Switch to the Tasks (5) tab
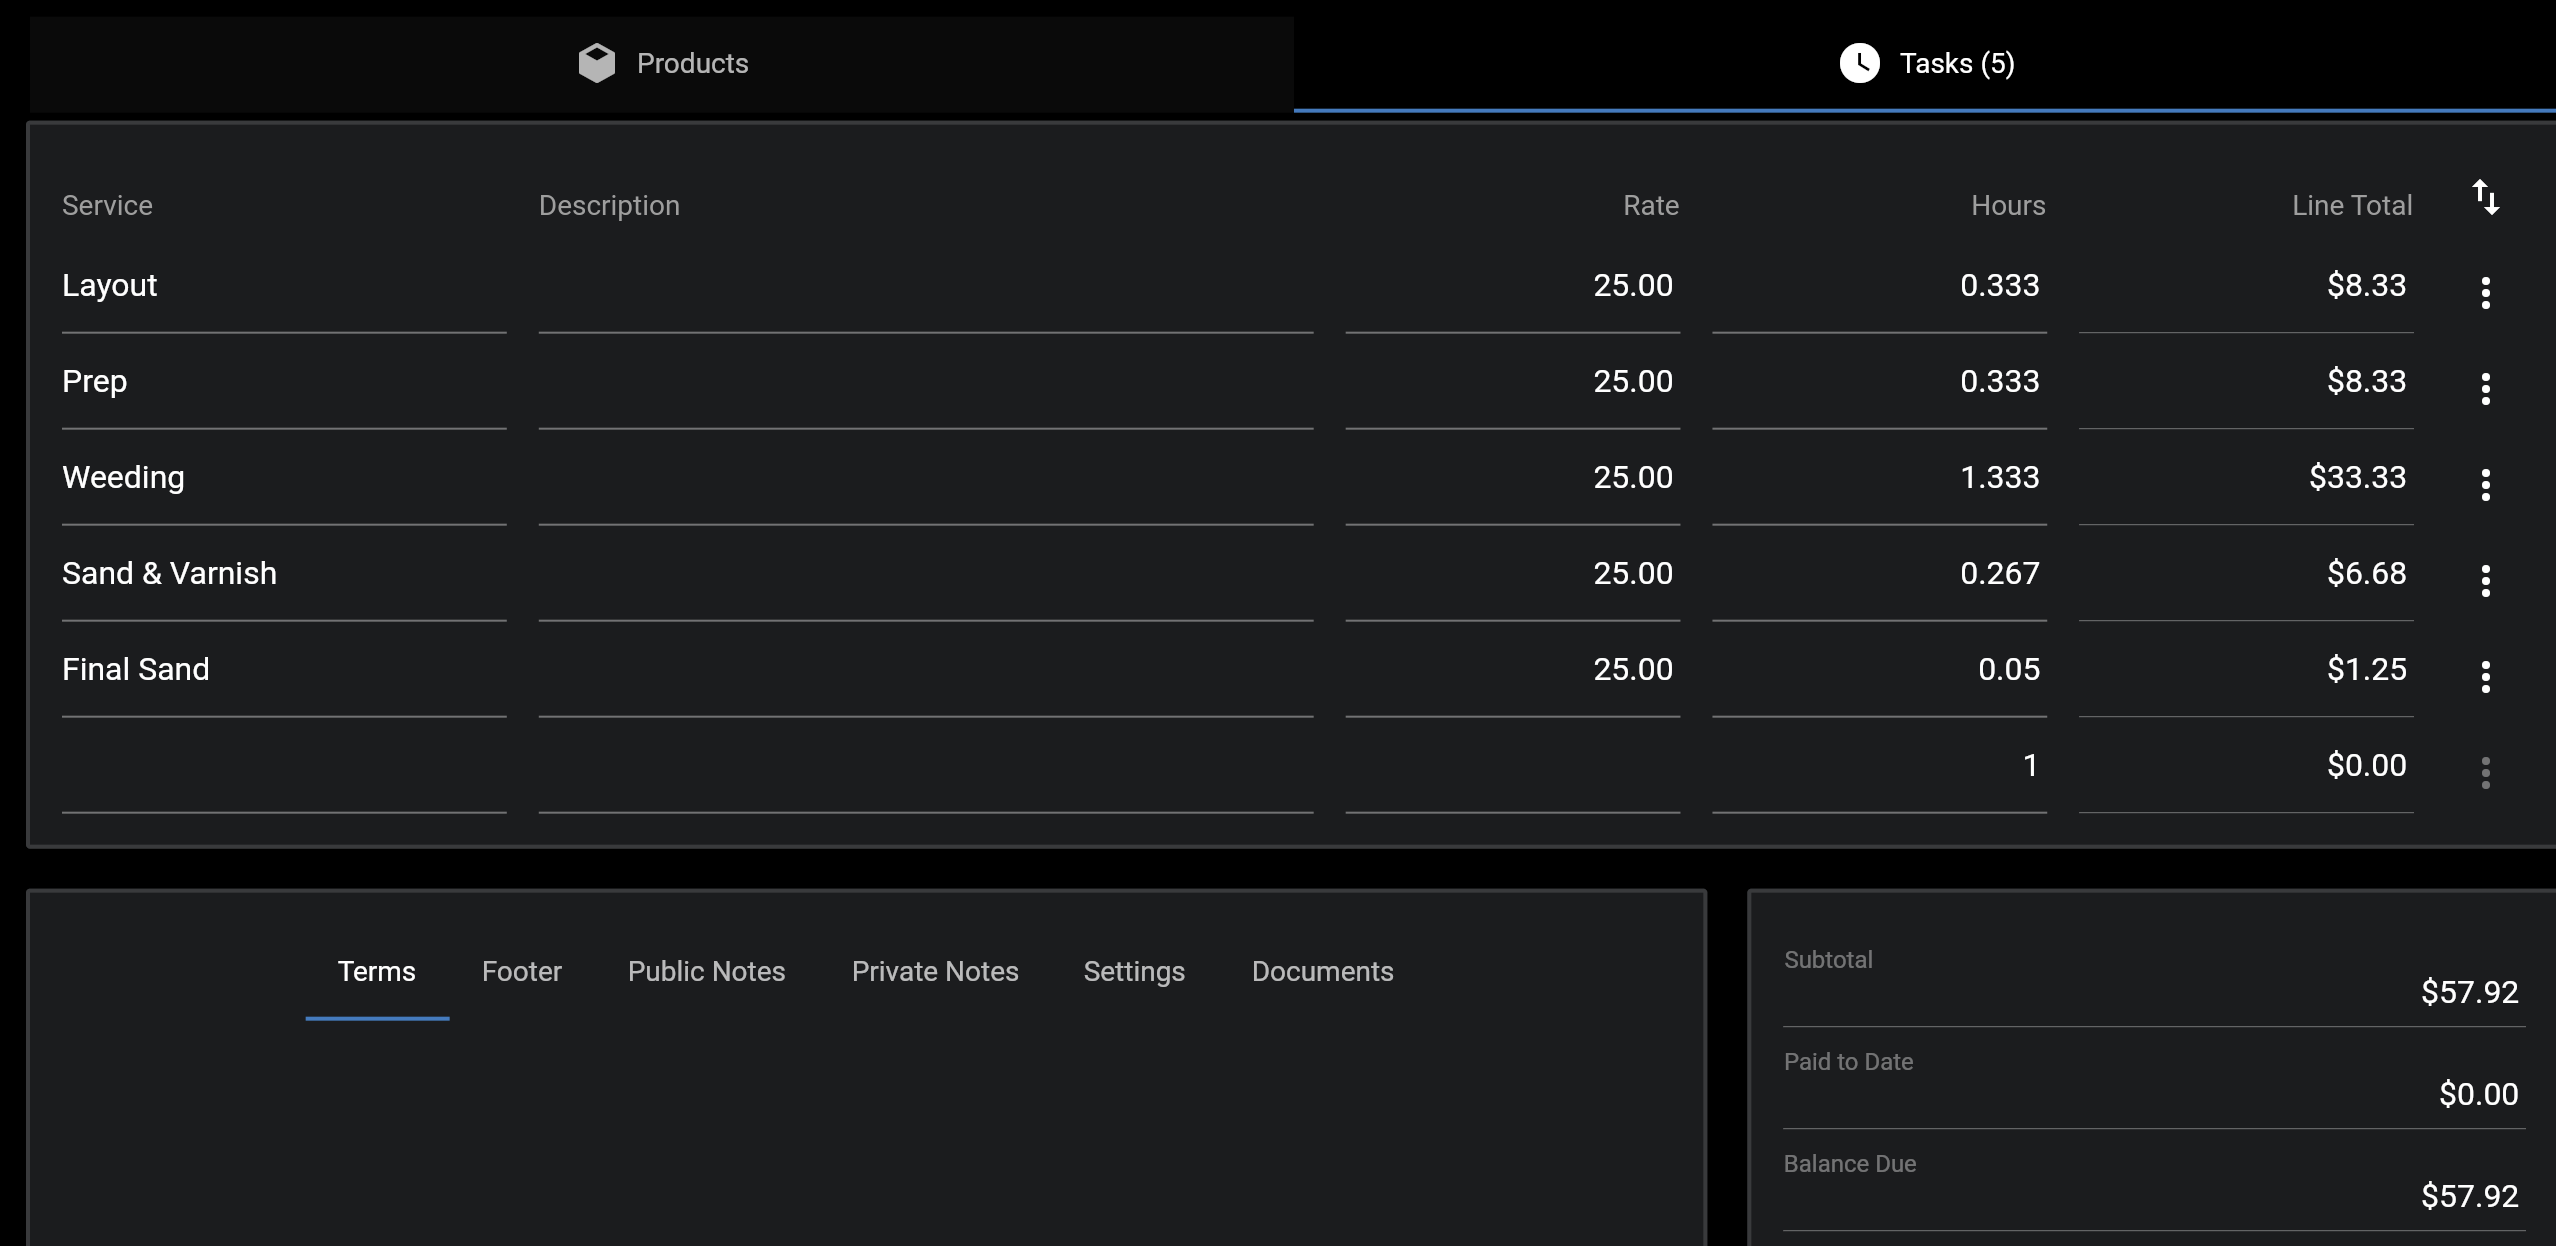The width and height of the screenshot is (2556, 1246). click(1956, 64)
